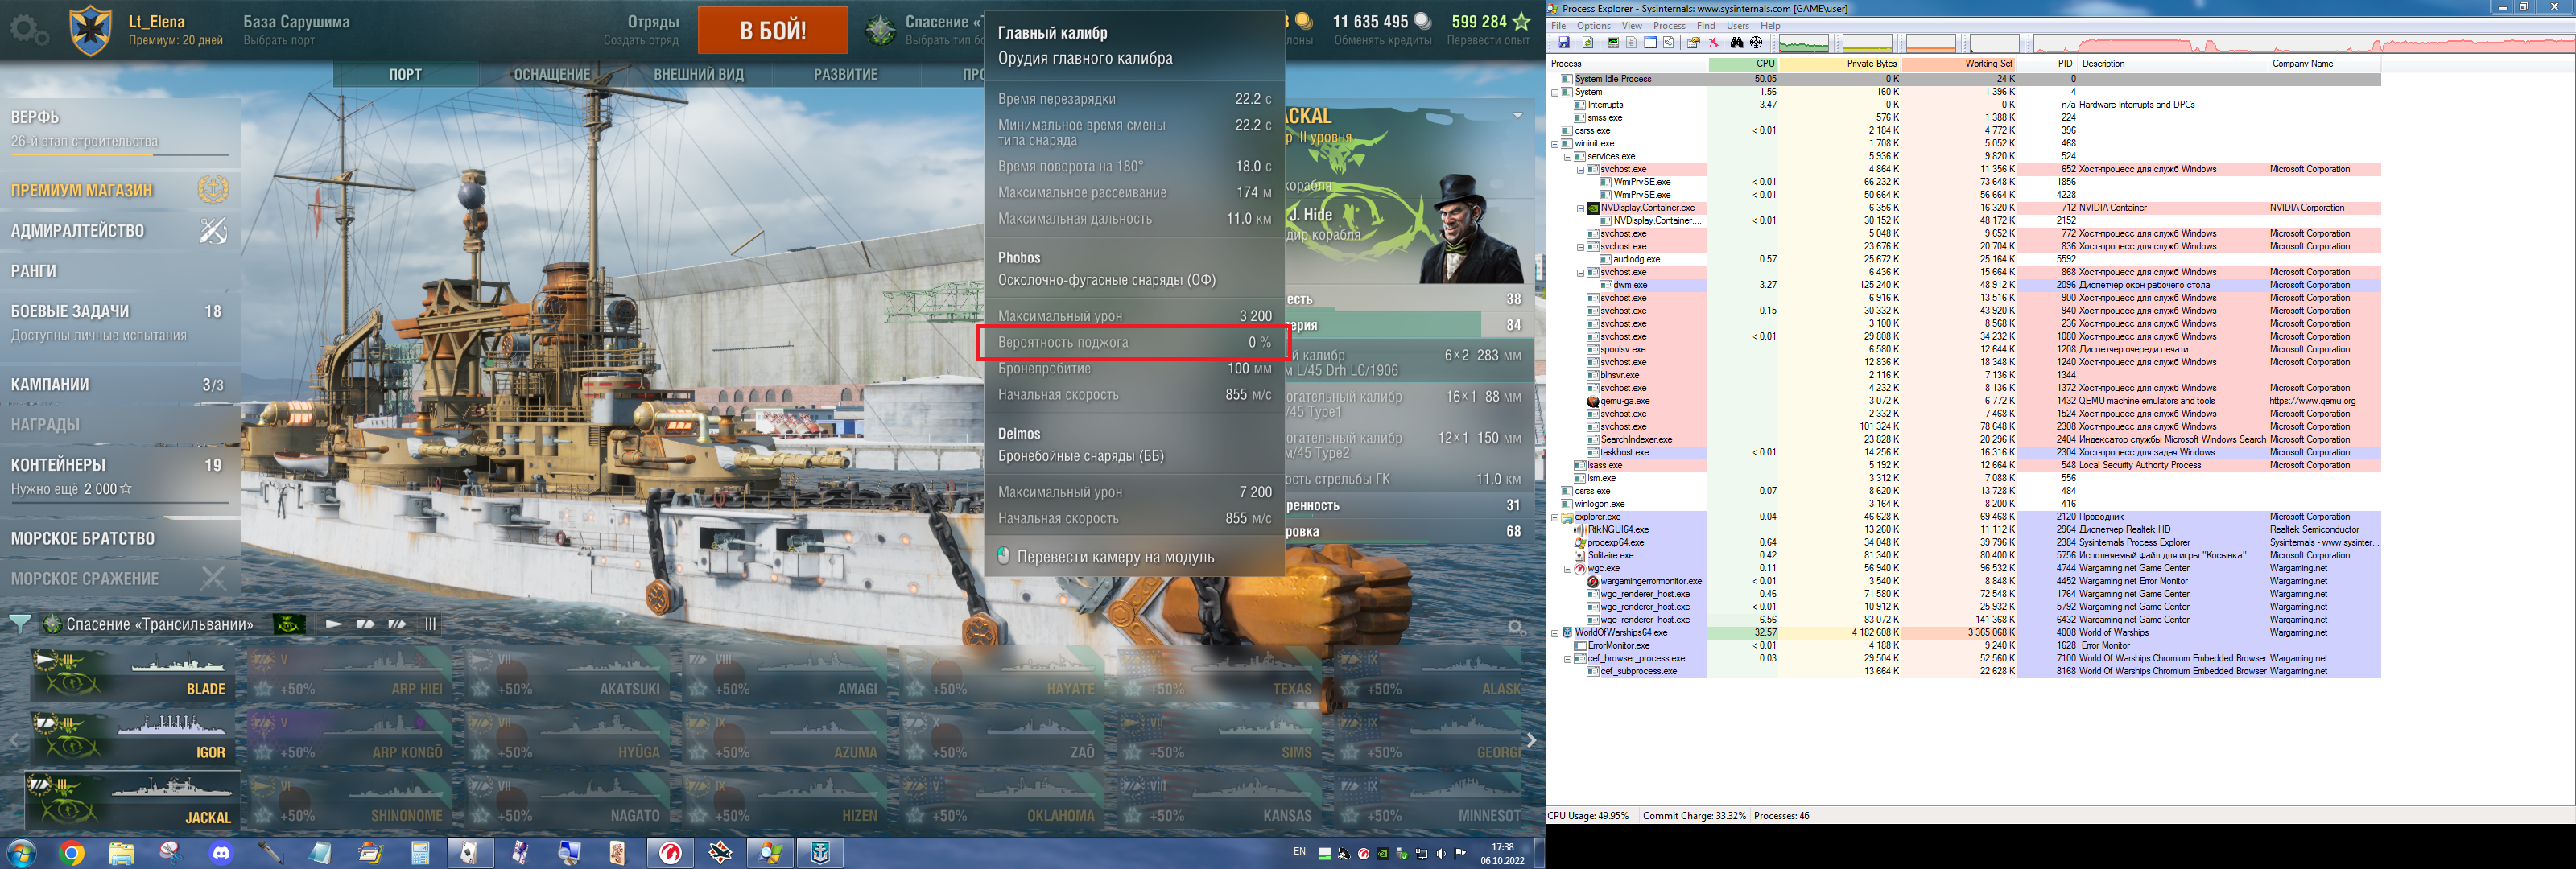The height and width of the screenshot is (869, 2576).
Task: Click the Naval Battle crossed swords icon
Action: 213,578
